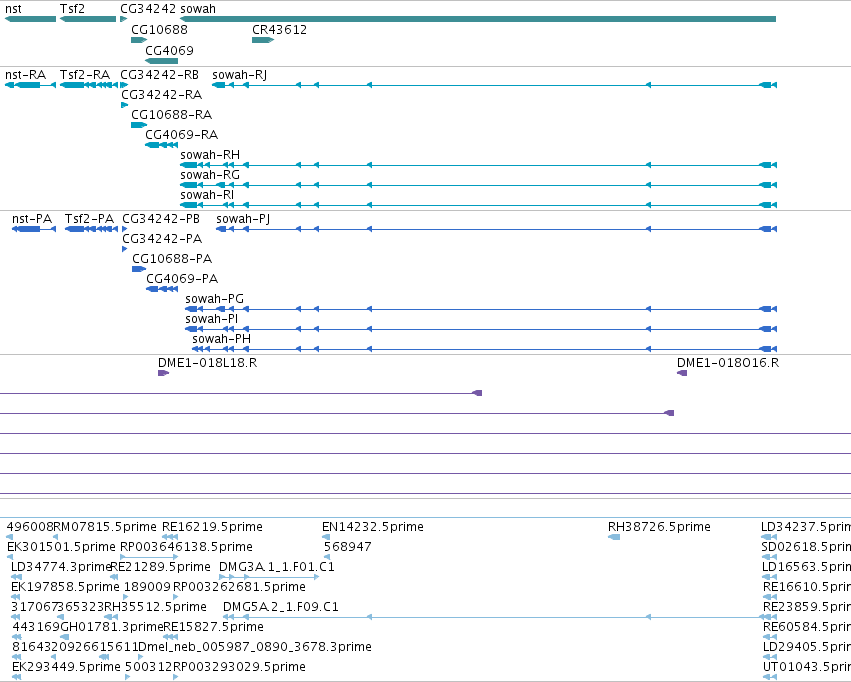Click protein label sowah-PJ
The height and width of the screenshot is (682, 851).
(x=243, y=219)
